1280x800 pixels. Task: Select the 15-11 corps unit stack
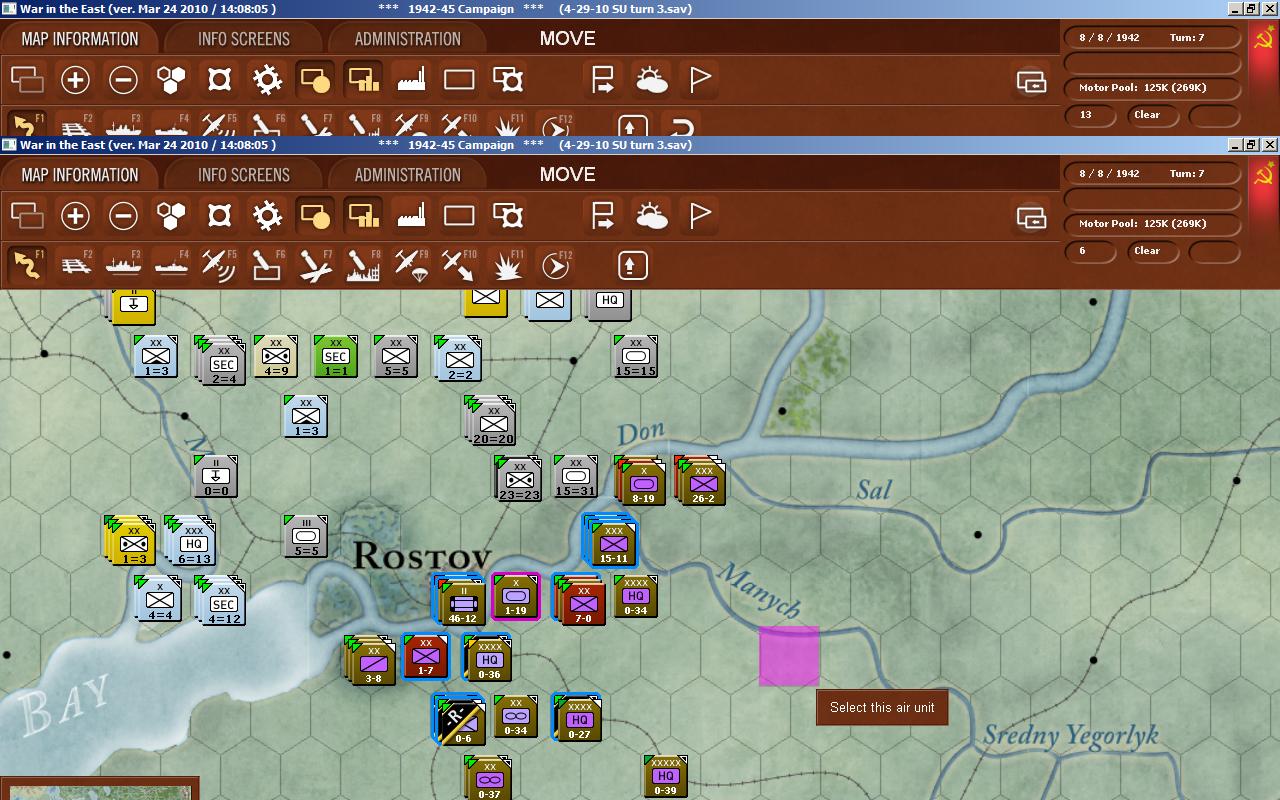pyautogui.click(x=611, y=540)
